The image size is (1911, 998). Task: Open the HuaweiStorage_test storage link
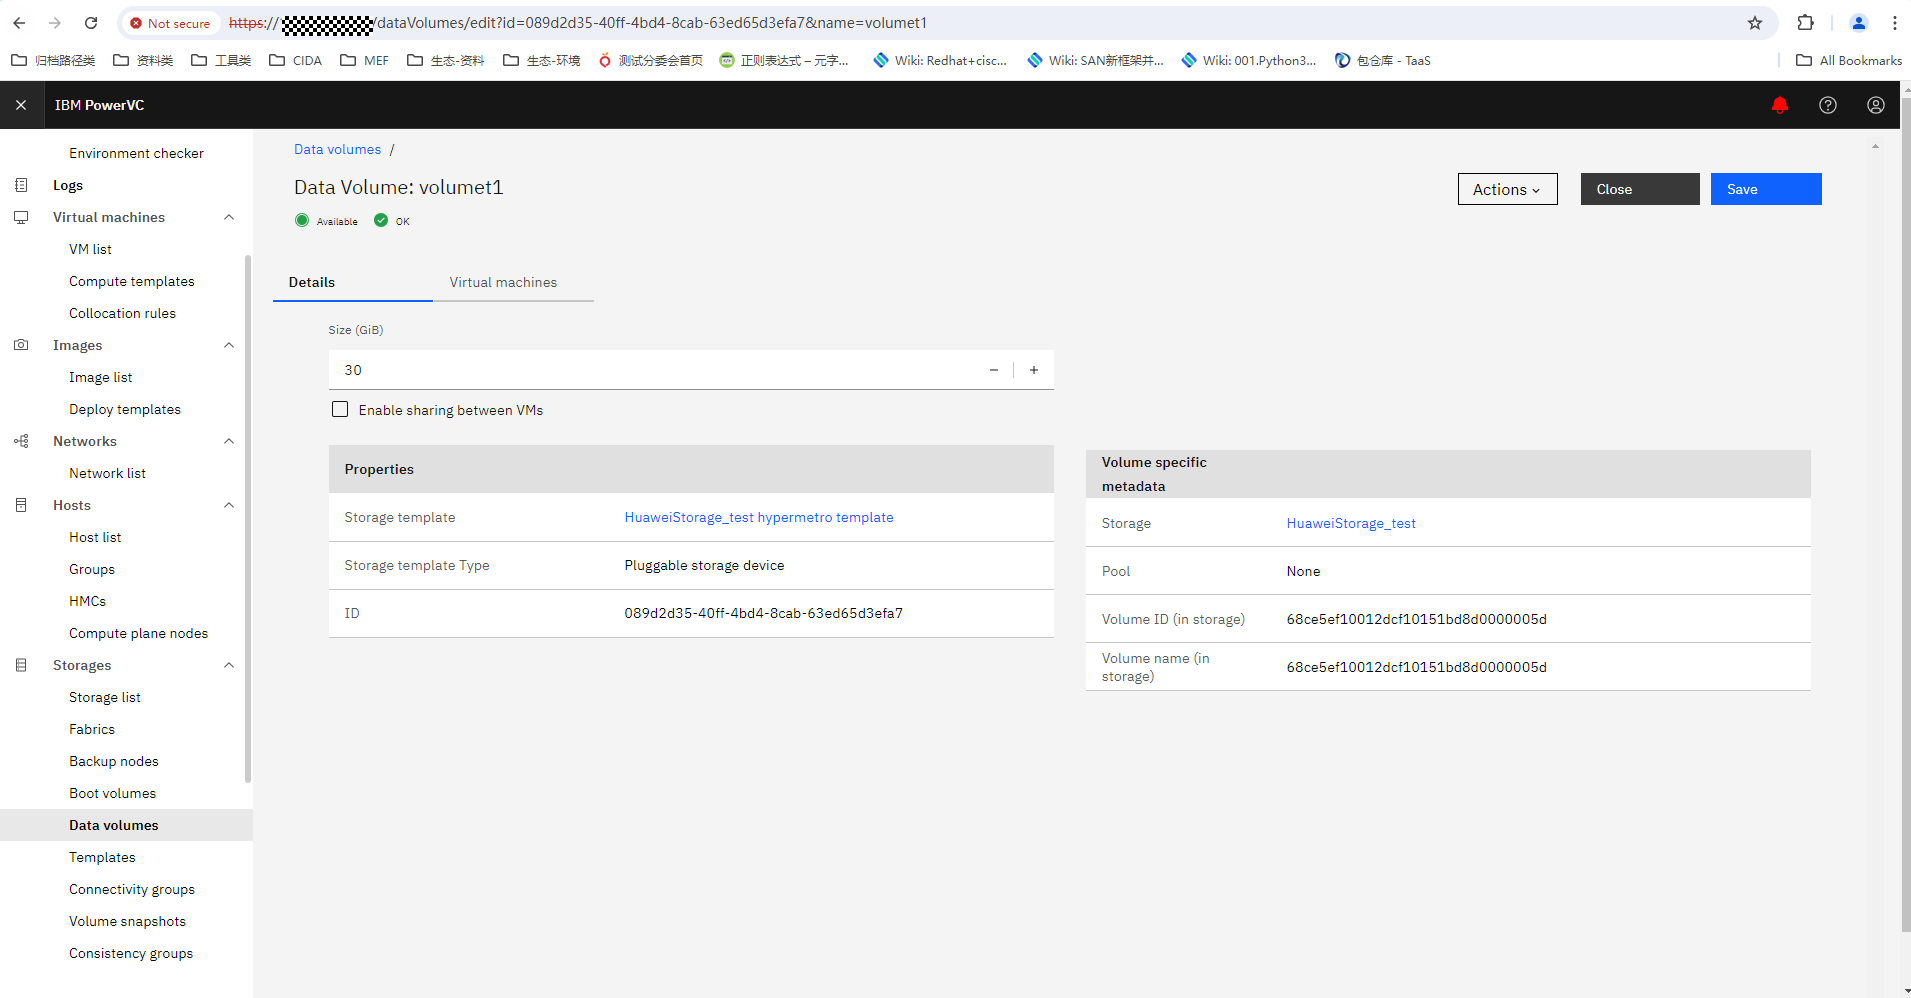tap(1351, 523)
